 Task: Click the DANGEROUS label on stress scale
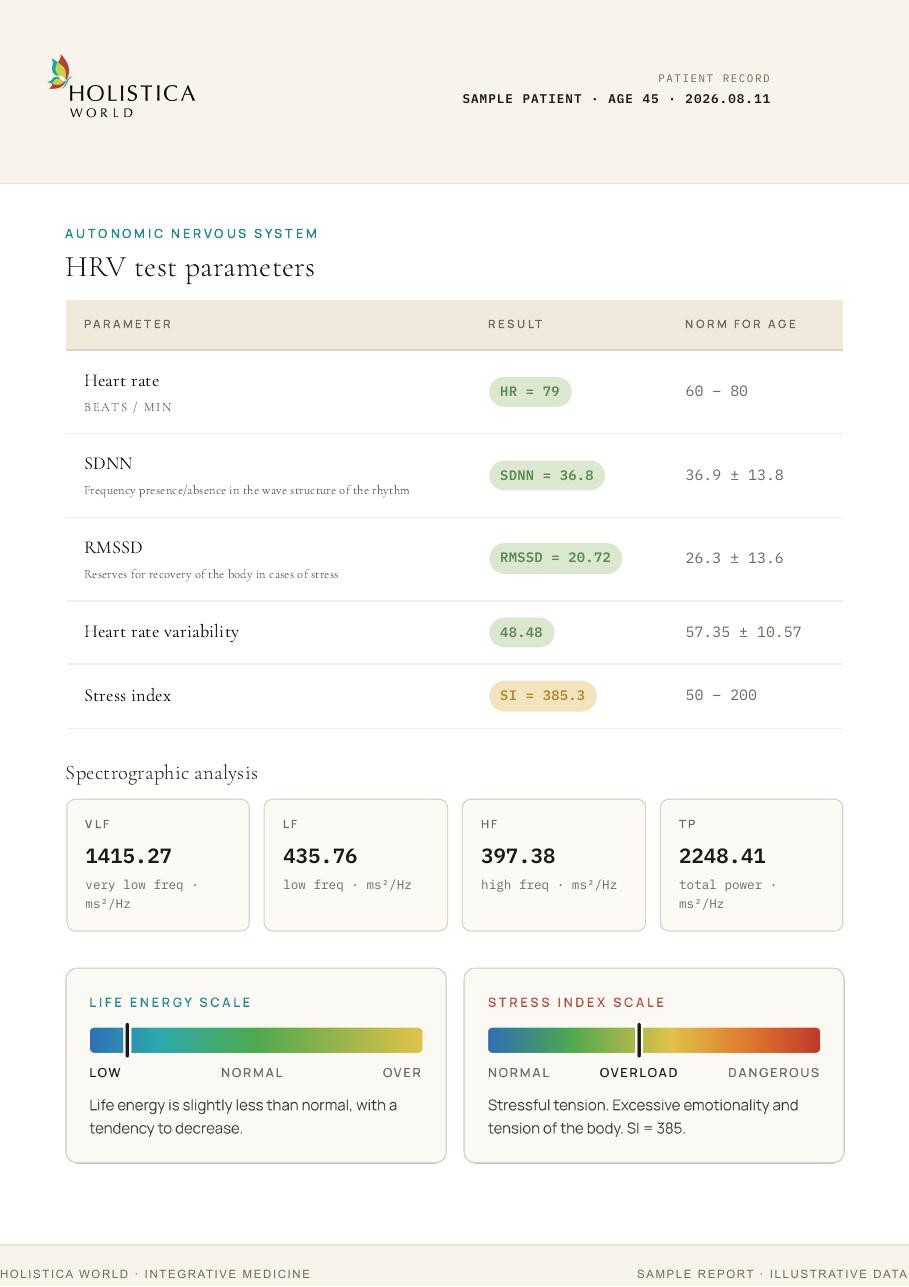click(x=774, y=1073)
